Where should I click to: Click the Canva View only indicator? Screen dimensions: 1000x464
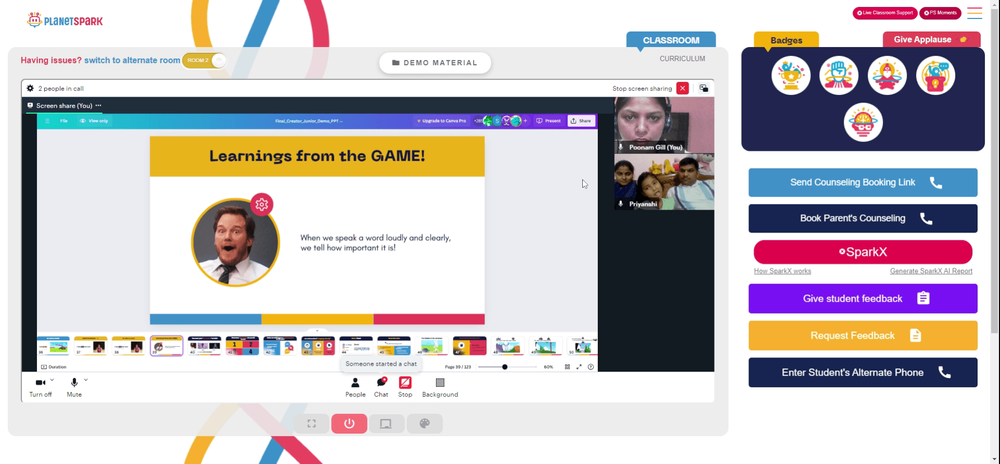[x=94, y=120]
